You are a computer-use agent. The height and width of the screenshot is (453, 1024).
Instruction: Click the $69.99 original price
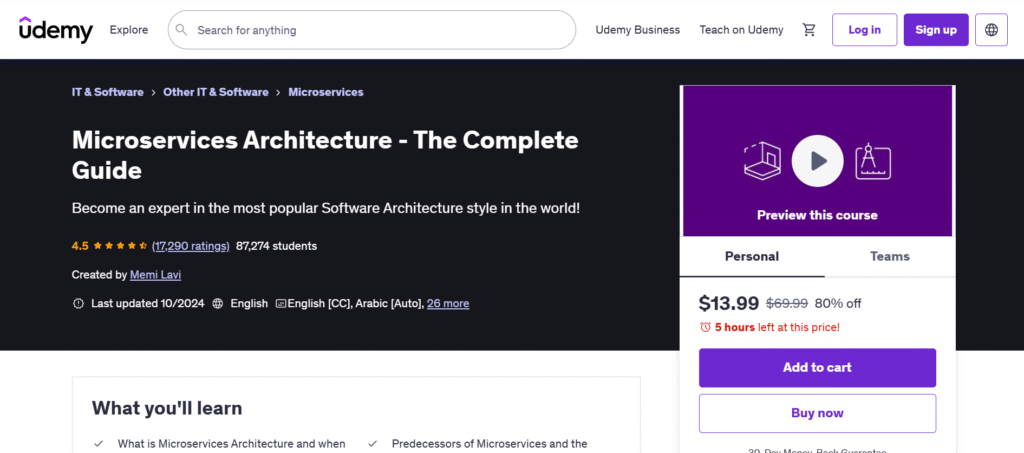pyautogui.click(x=787, y=304)
